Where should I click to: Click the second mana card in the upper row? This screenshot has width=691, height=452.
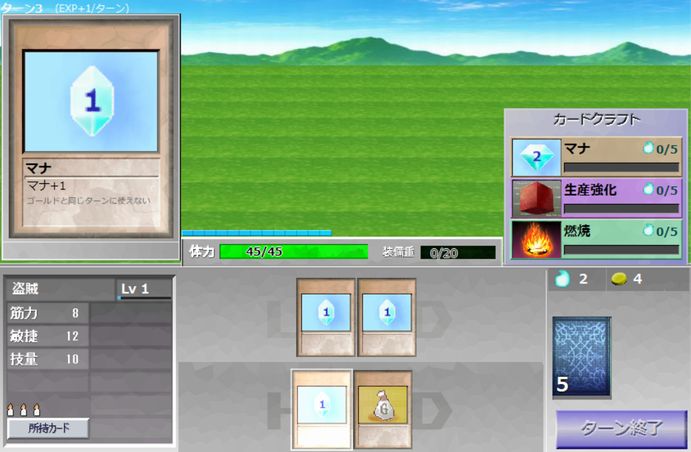coord(387,318)
